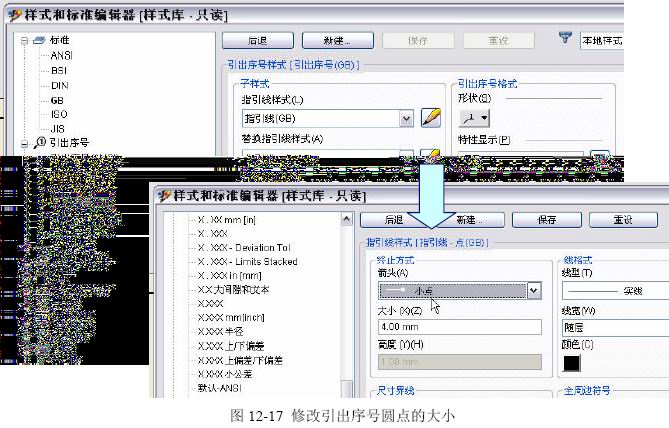669x428 pixels.
Task: Open the 形状 shape picker button
Action: 474,118
